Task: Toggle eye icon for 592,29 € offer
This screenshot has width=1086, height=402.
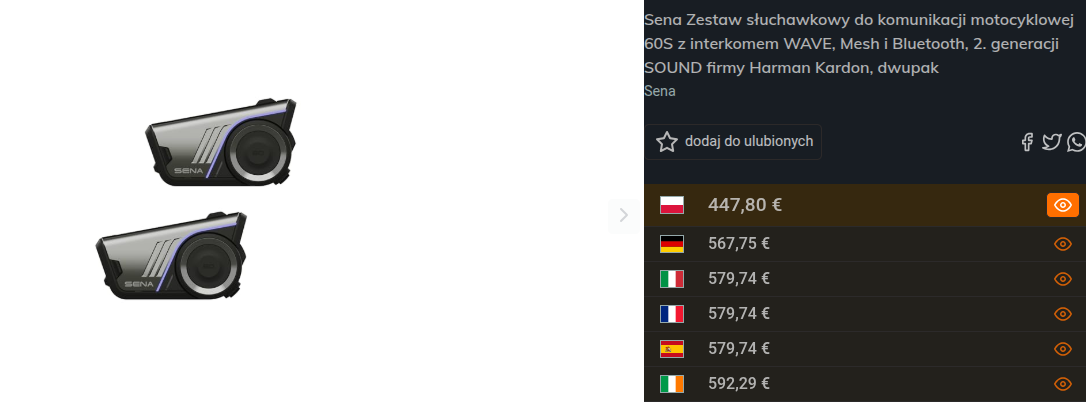Action: pyautogui.click(x=1063, y=384)
